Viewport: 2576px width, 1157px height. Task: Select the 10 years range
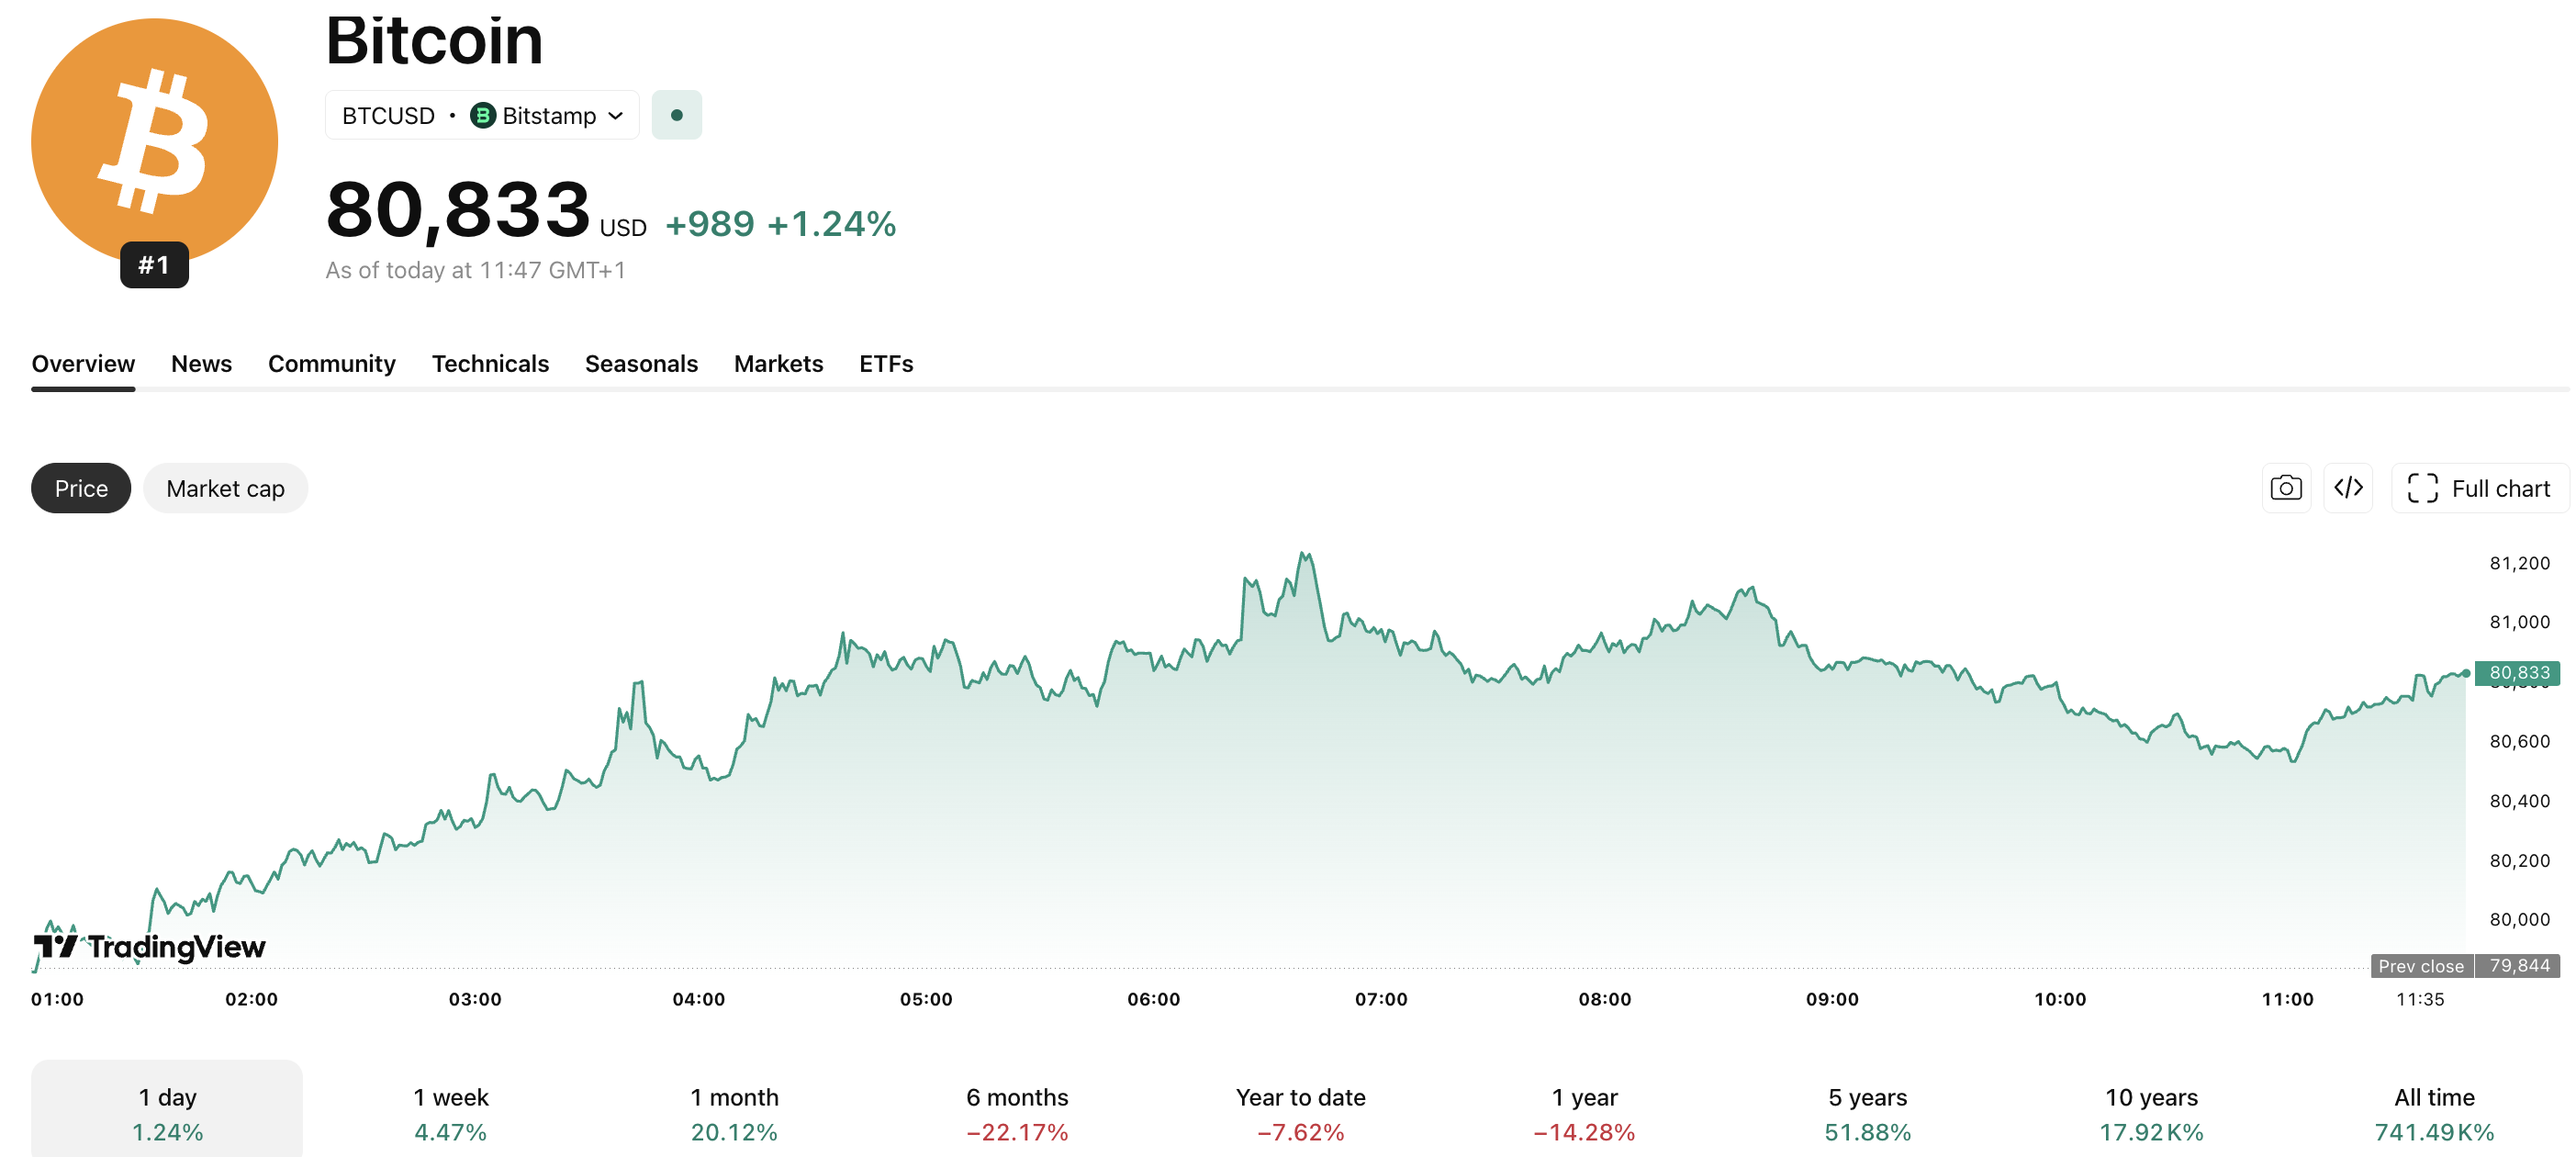(x=2151, y=1112)
